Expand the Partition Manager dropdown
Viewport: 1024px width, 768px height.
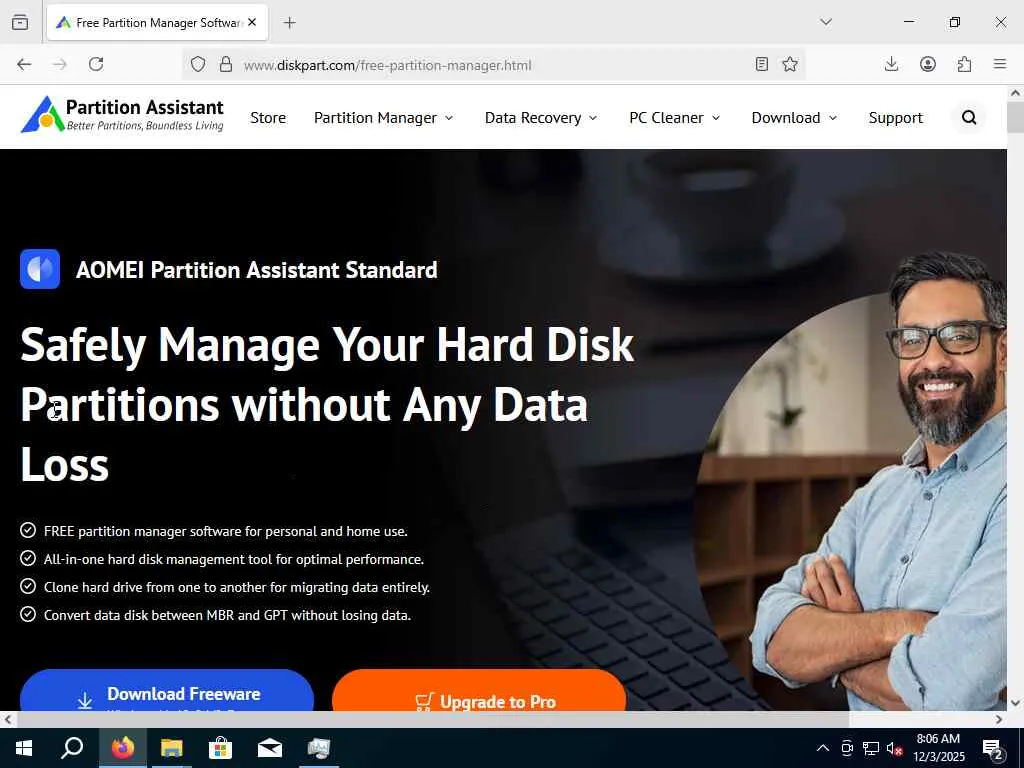[x=383, y=118]
